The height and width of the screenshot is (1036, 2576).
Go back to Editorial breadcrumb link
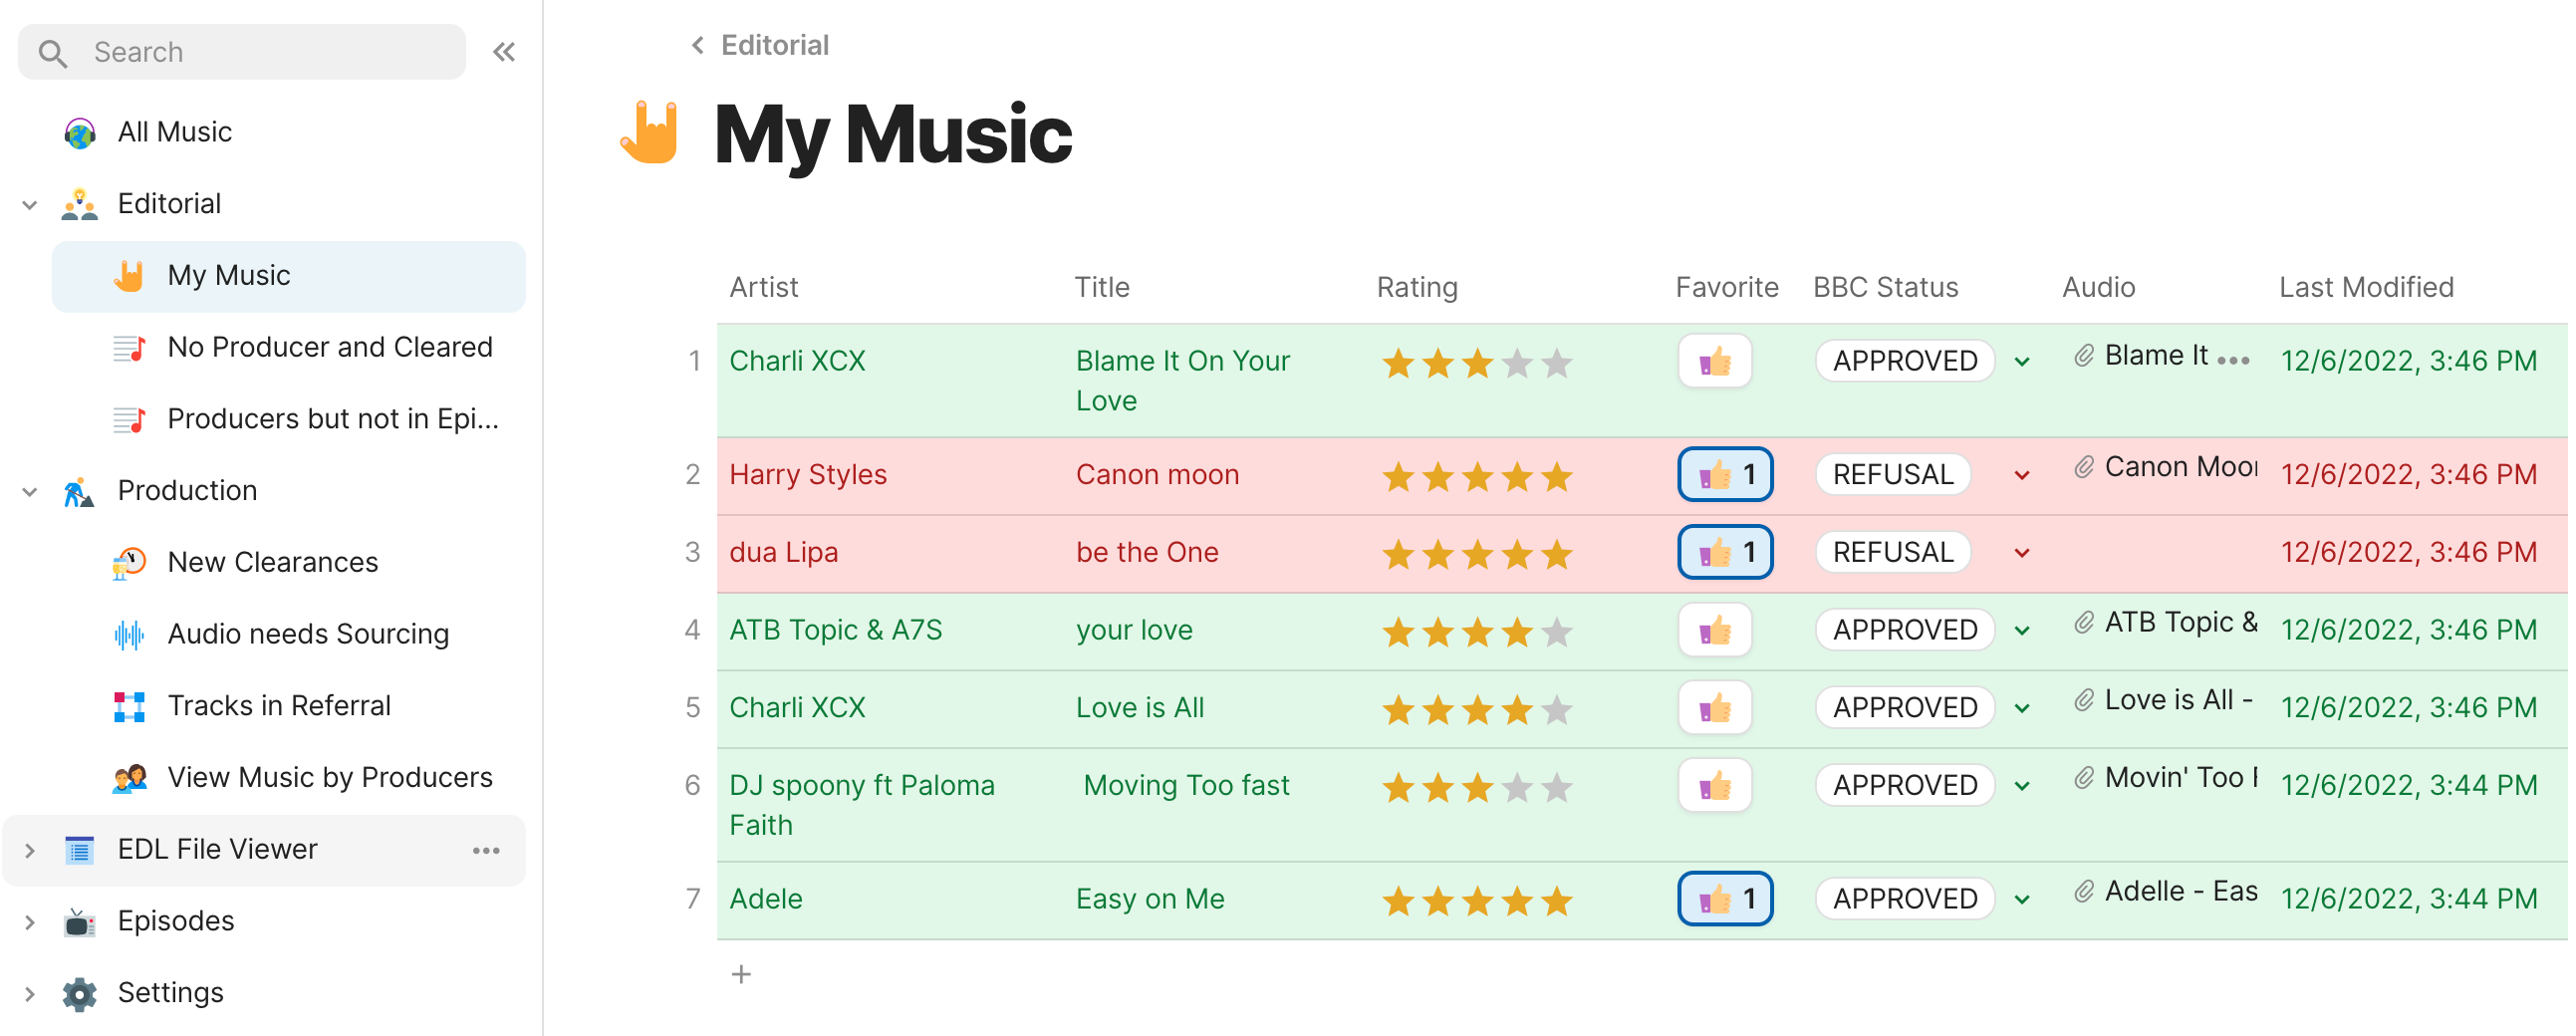(x=774, y=45)
